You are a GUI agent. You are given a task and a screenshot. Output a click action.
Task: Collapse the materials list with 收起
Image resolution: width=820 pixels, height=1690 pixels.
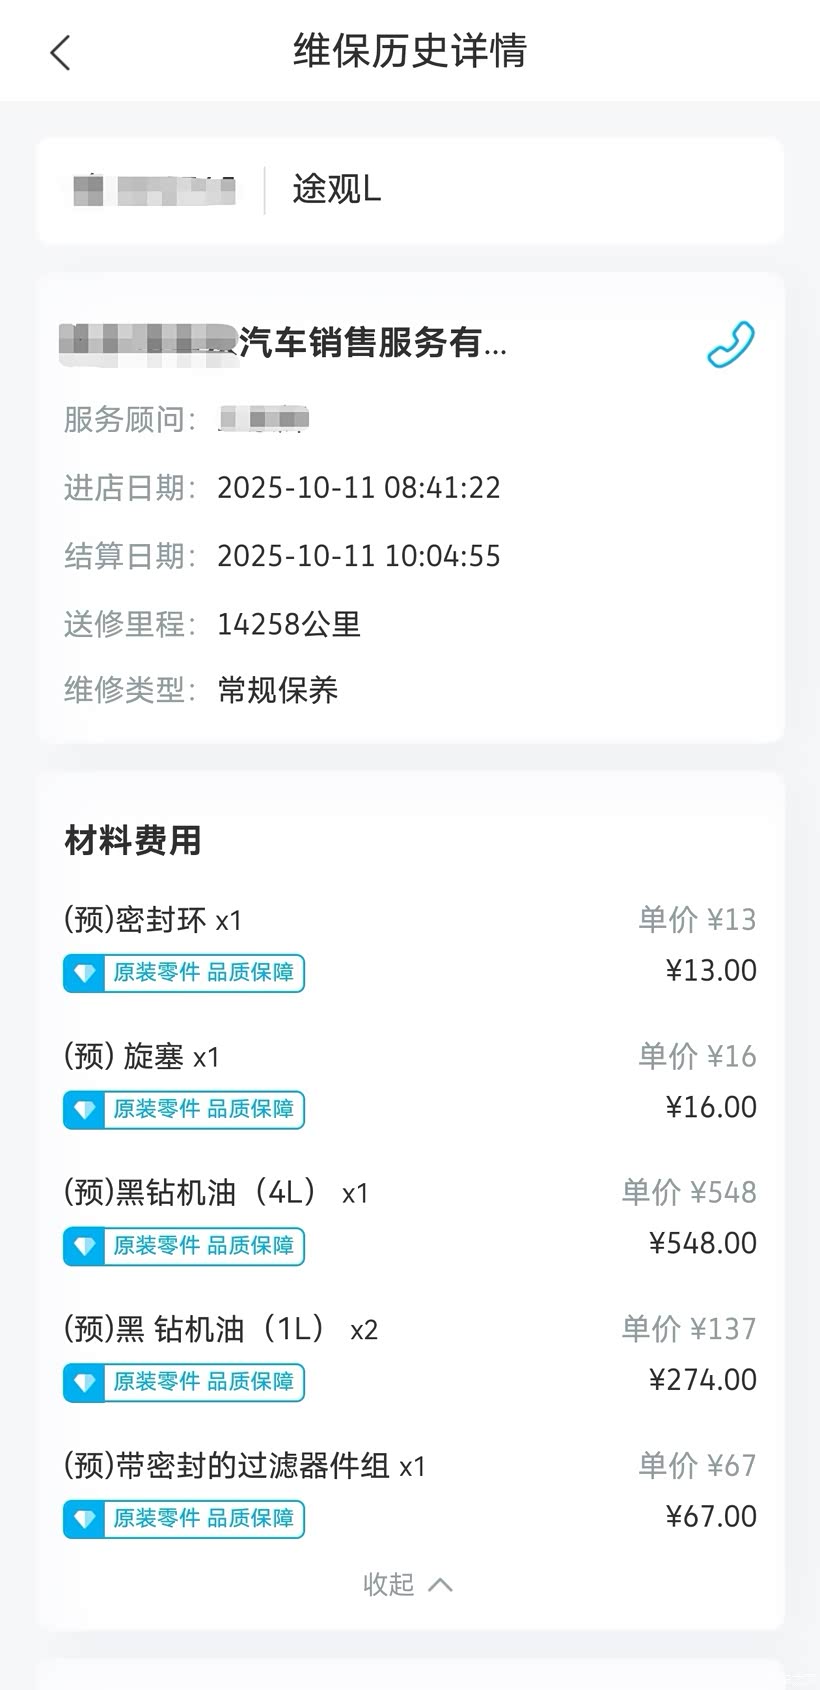coord(389,1584)
